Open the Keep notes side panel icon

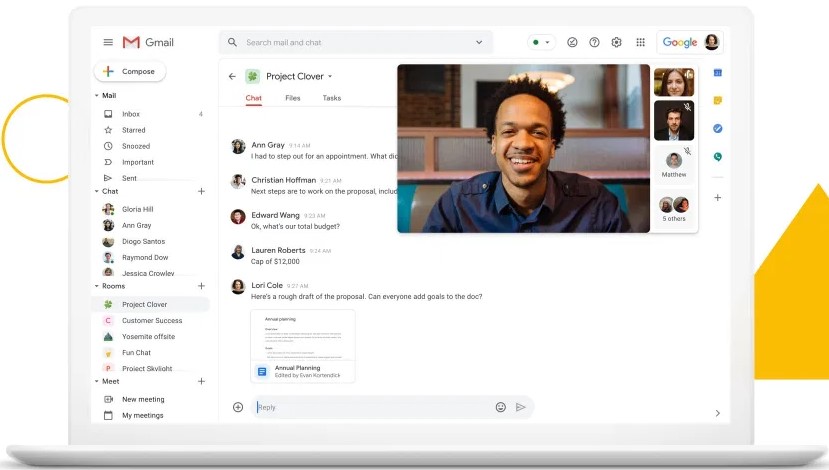point(717,100)
